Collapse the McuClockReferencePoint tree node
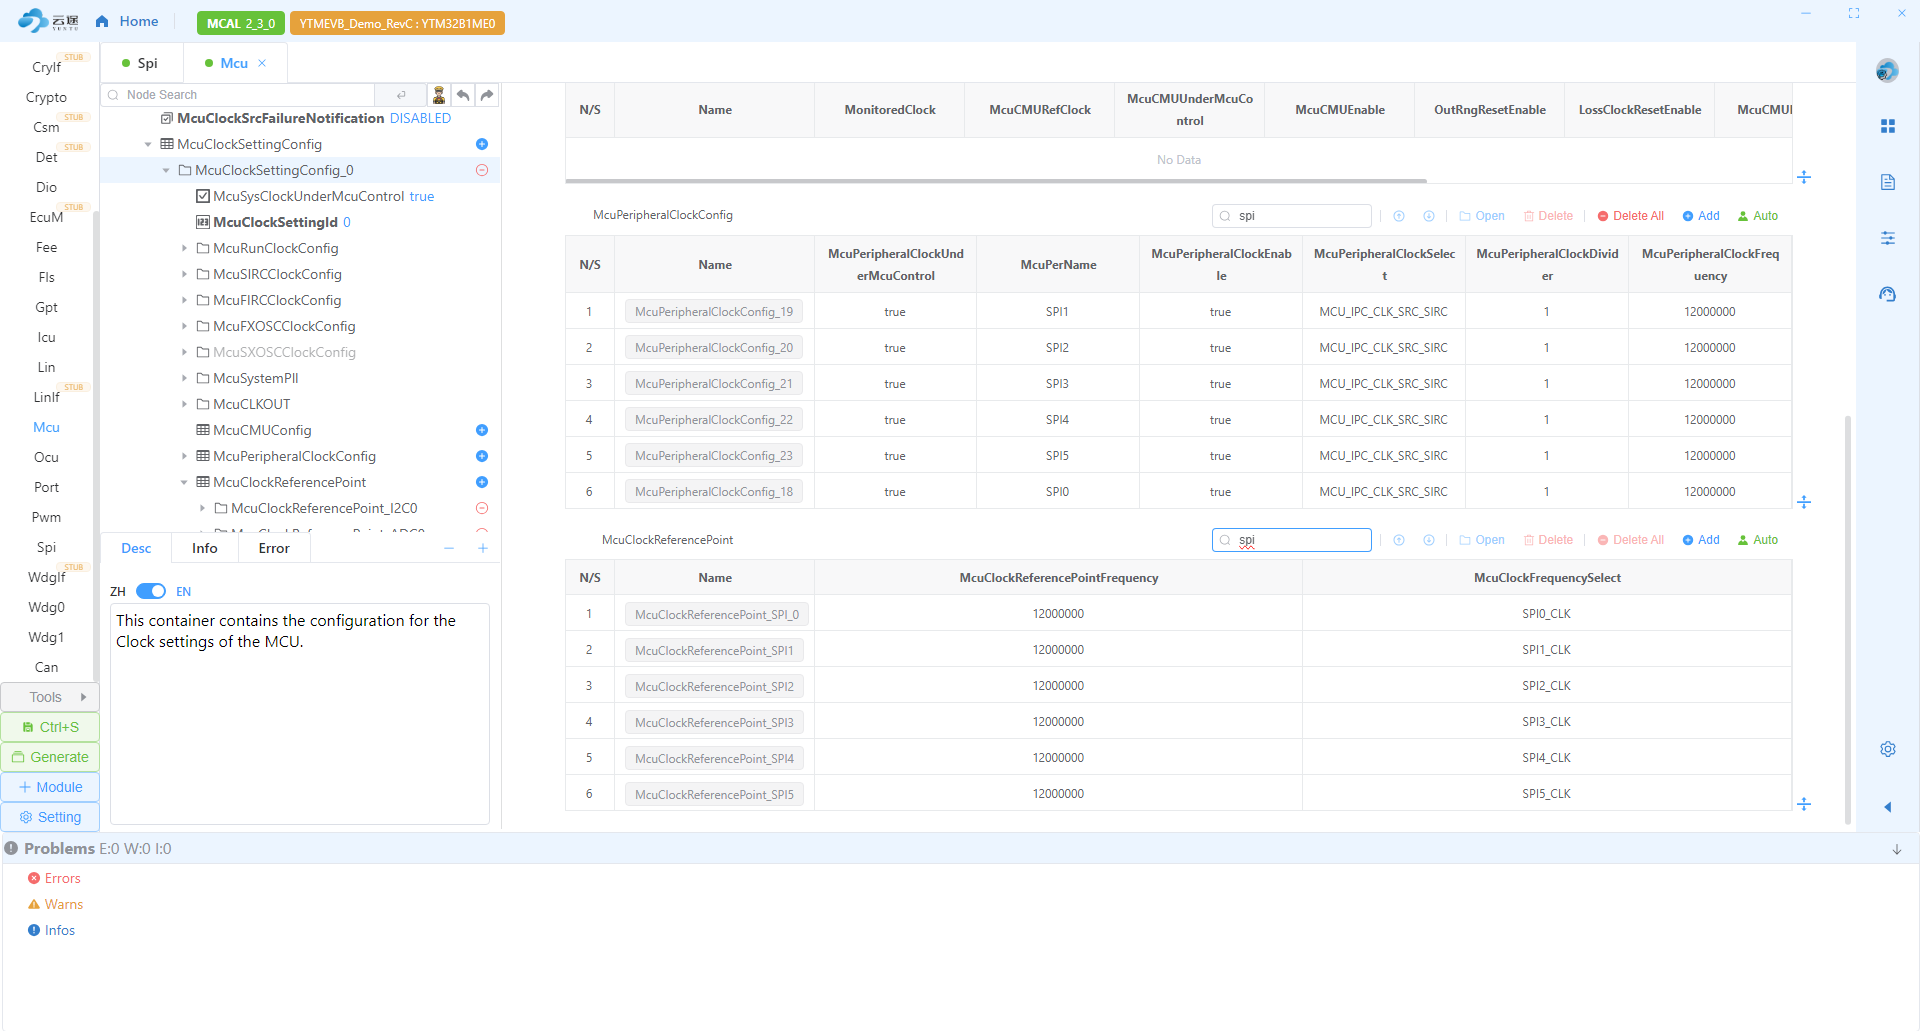This screenshot has width=1920, height=1031. coord(184,482)
